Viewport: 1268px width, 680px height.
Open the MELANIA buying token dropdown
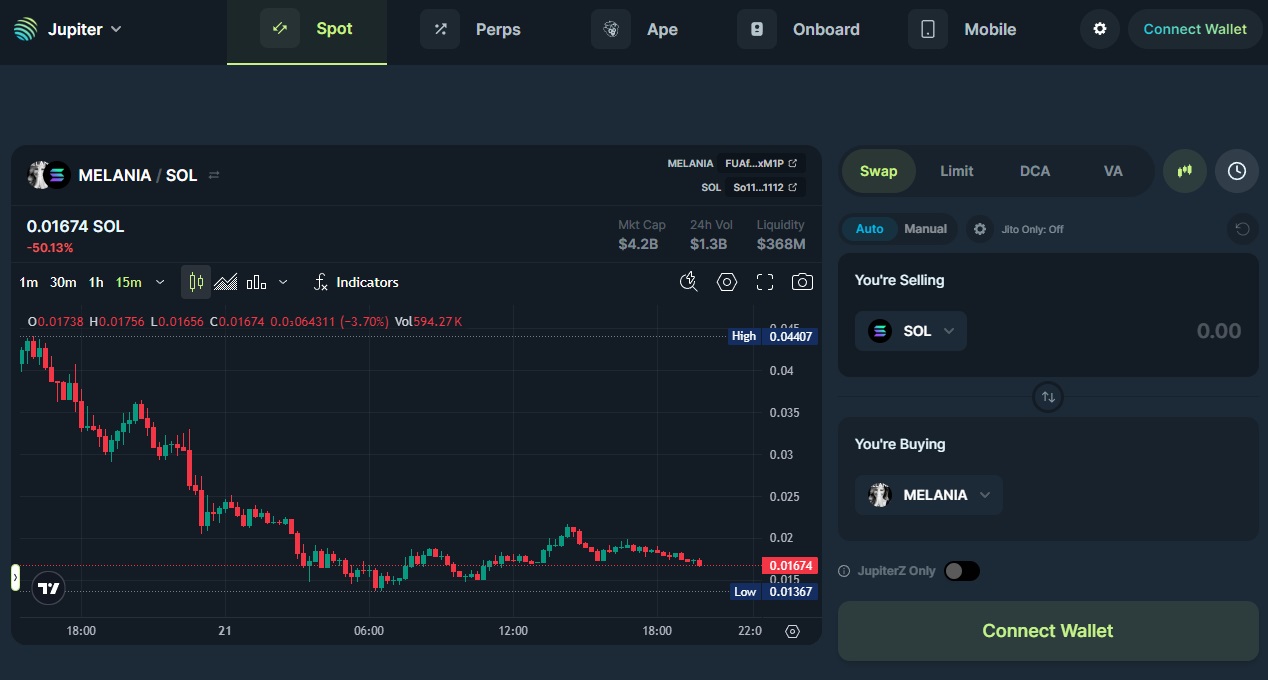coord(929,495)
